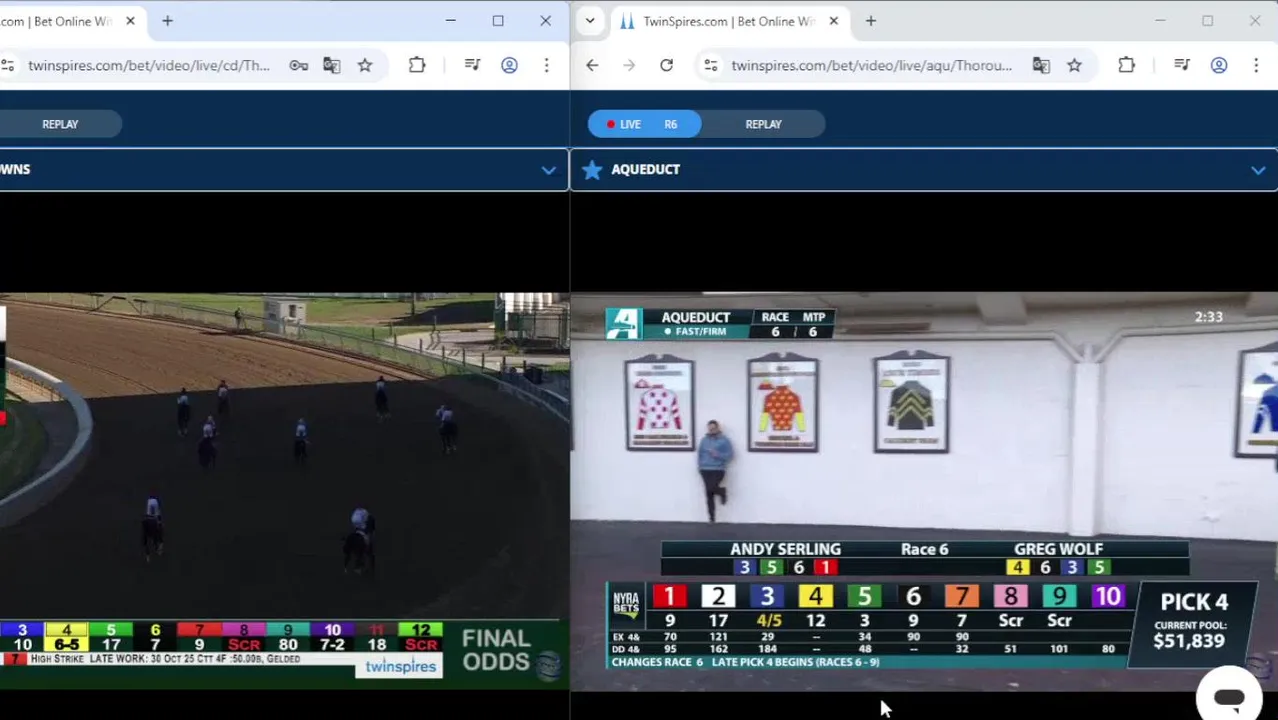The image size is (1278, 720).
Task: Click the GREG WOLF picks label
Action: click(1058, 549)
